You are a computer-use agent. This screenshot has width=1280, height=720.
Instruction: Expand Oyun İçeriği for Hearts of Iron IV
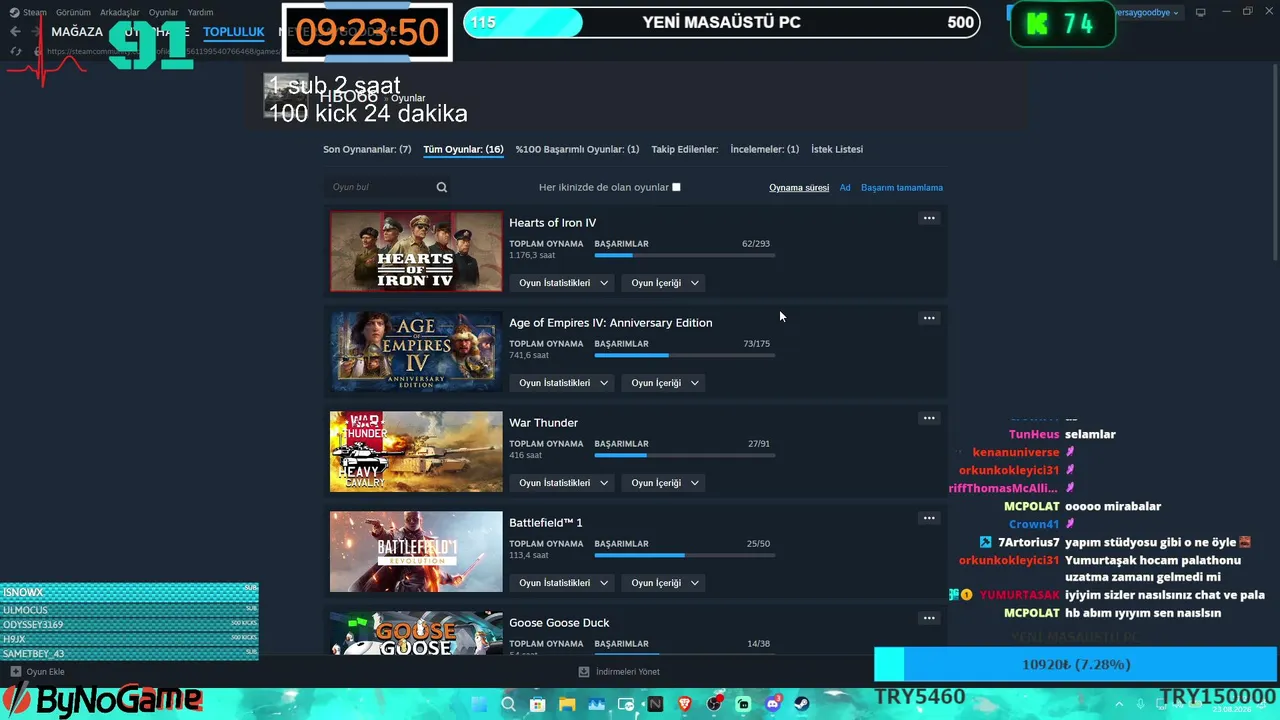point(665,283)
